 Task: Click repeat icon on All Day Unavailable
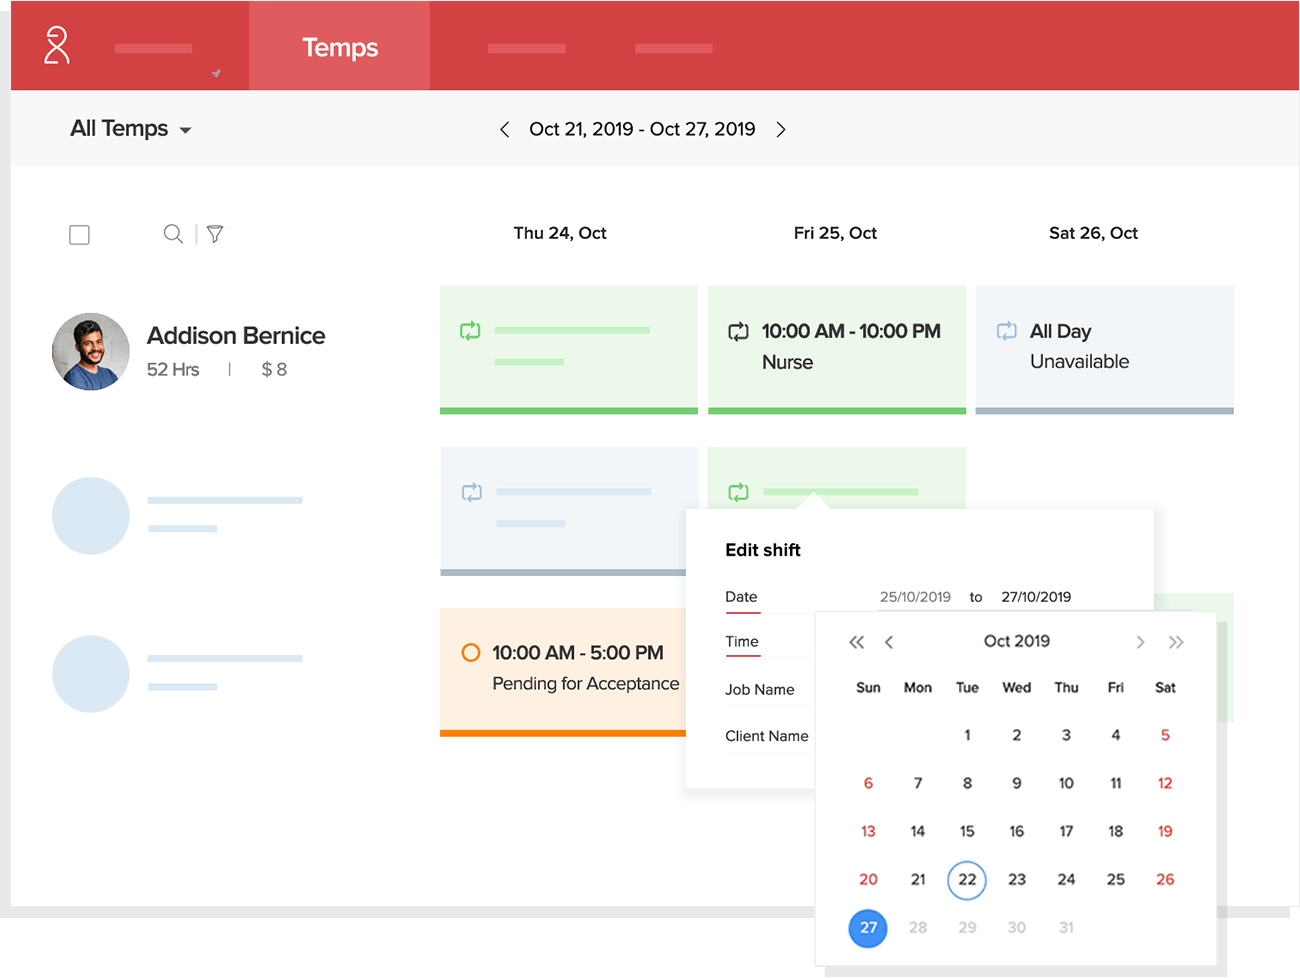(x=1006, y=331)
